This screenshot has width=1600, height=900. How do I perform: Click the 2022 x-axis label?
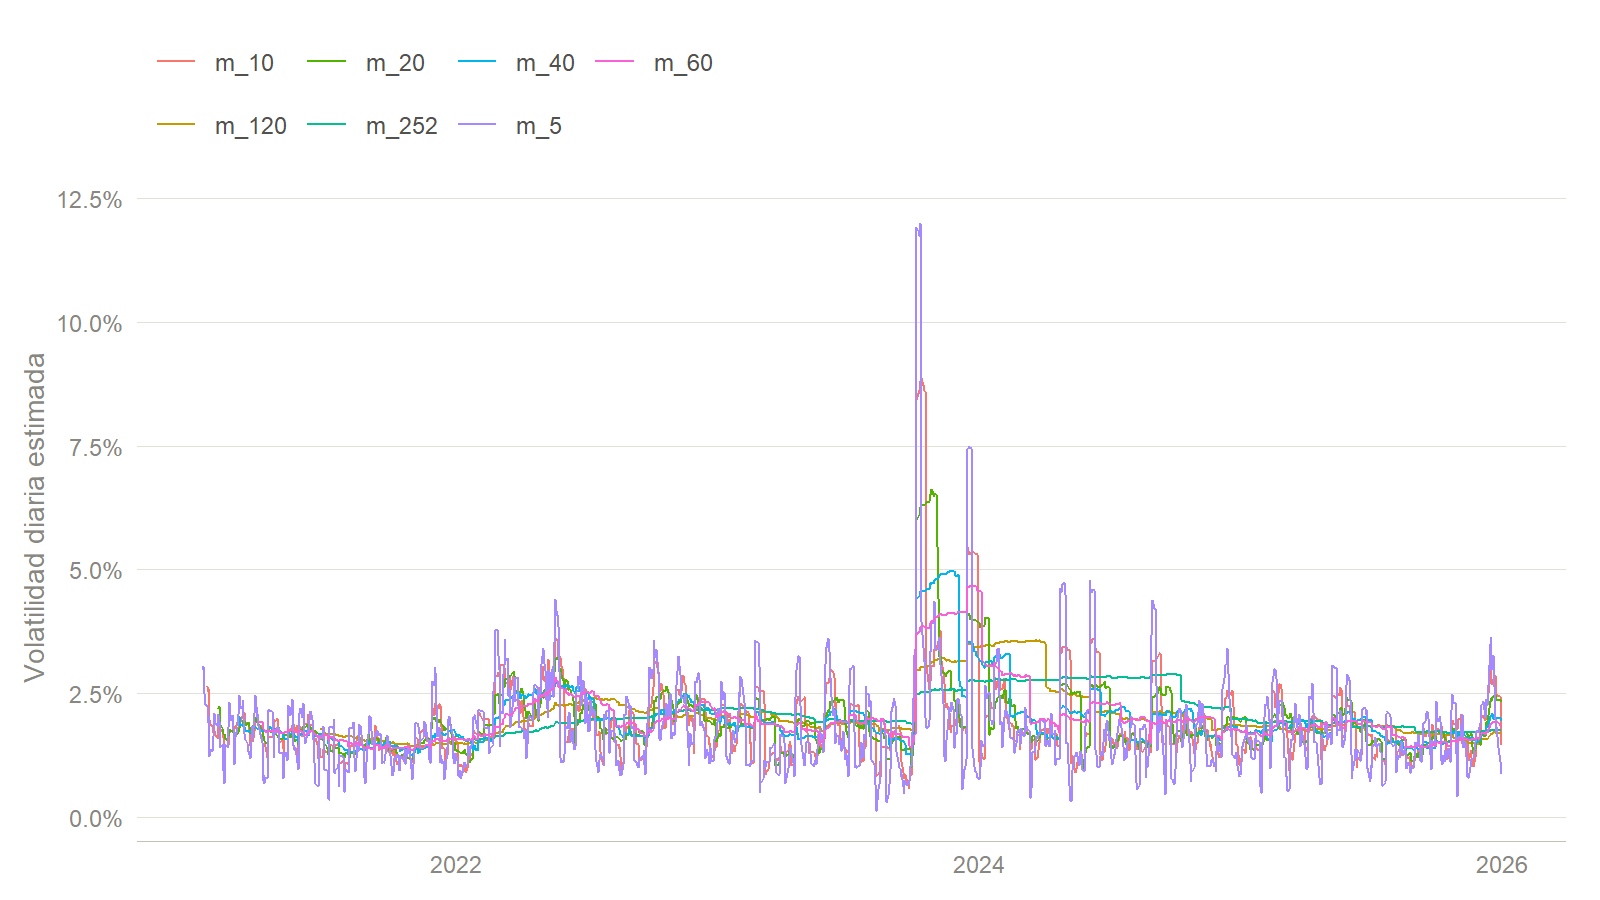(456, 865)
